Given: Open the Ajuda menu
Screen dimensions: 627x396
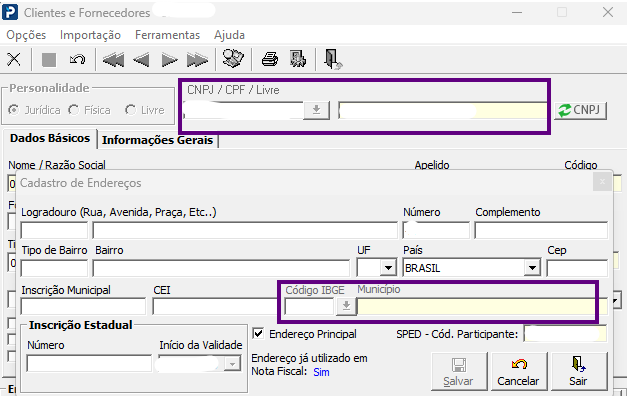Looking at the screenshot, I should (x=230, y=35).
